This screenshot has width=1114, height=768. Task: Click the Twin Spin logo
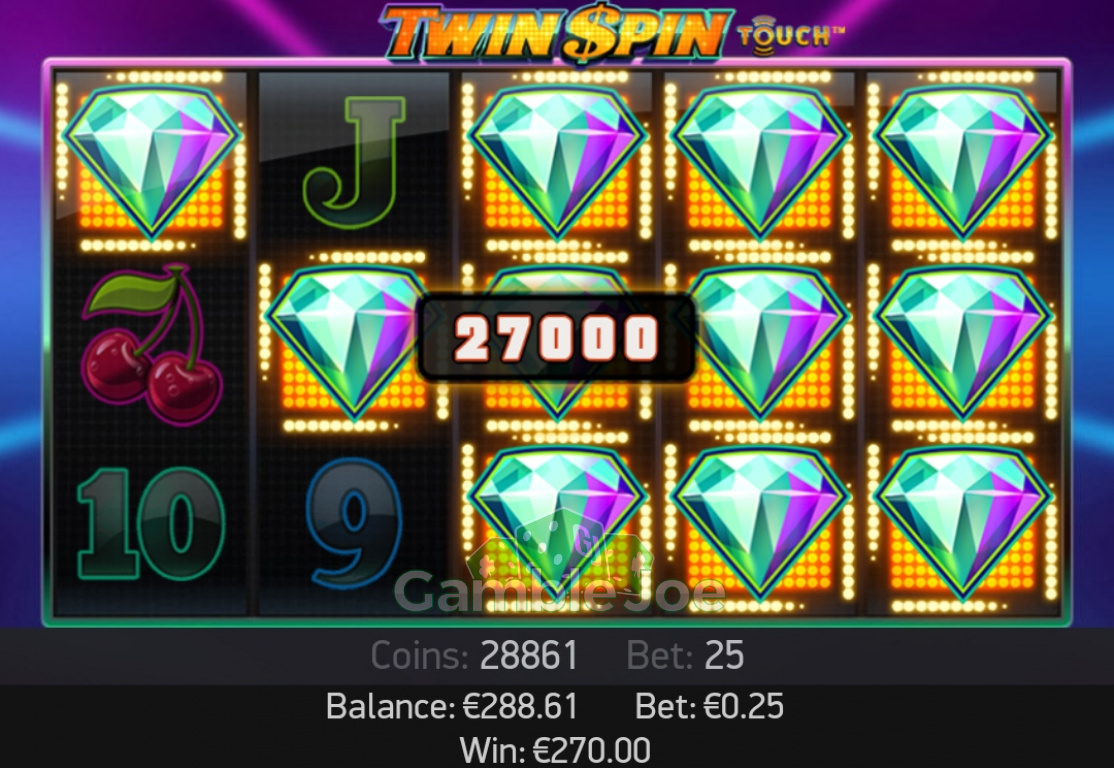click(x=556, y=33)
